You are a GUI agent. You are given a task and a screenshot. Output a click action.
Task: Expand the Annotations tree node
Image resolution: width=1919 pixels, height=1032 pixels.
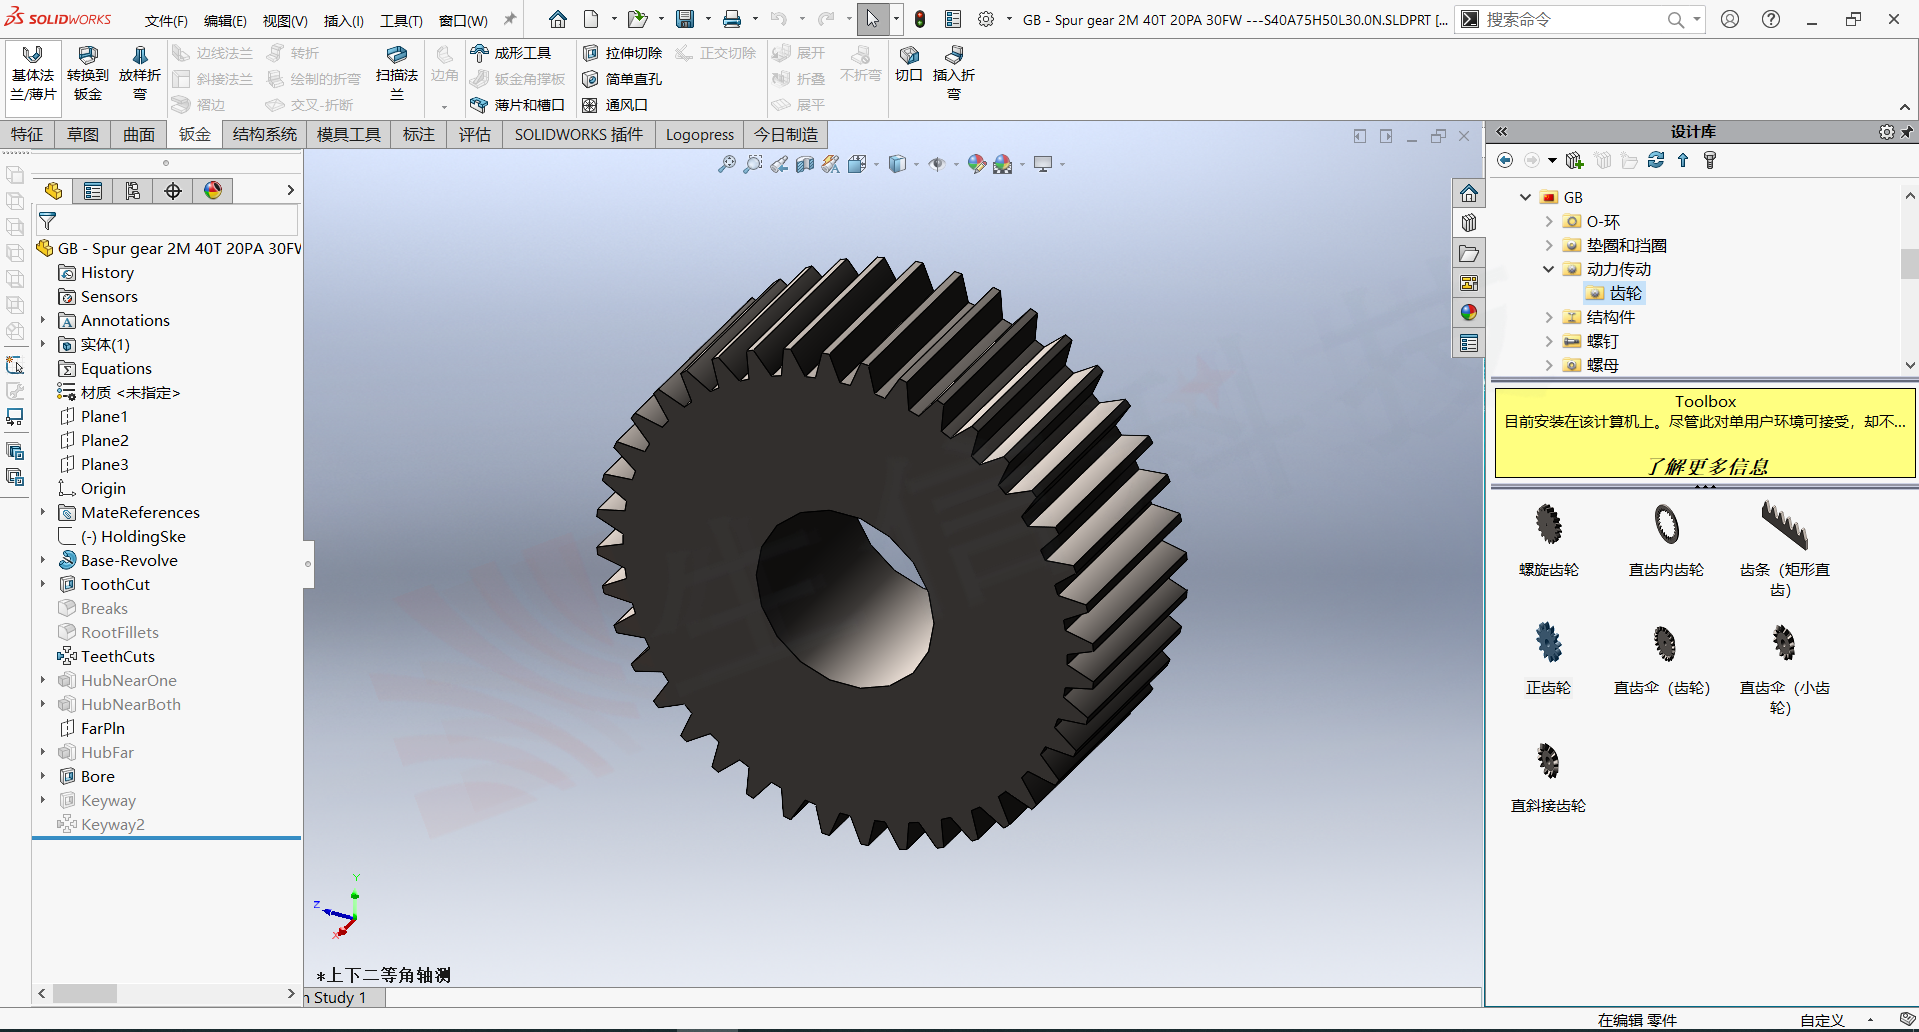pyautogui.click(x=43, y=320)
